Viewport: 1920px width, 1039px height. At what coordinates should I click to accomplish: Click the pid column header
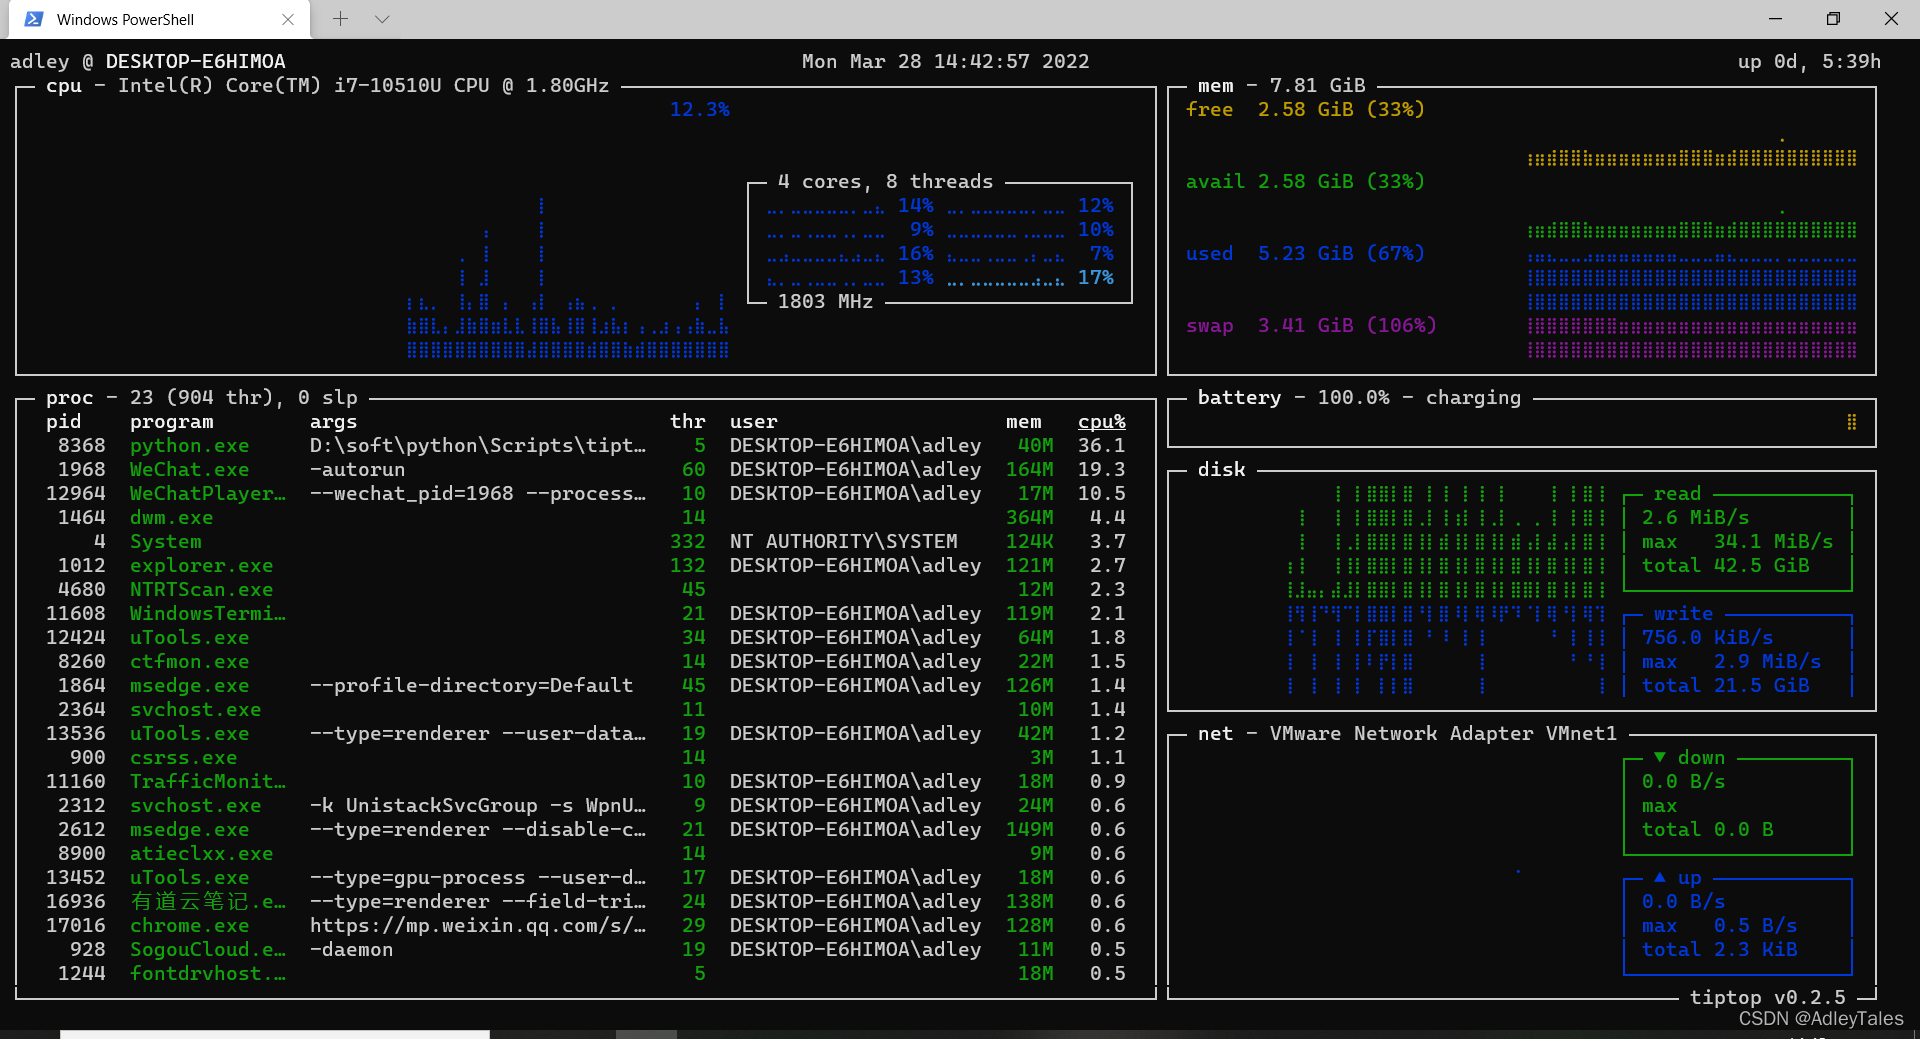coord(64,422)
